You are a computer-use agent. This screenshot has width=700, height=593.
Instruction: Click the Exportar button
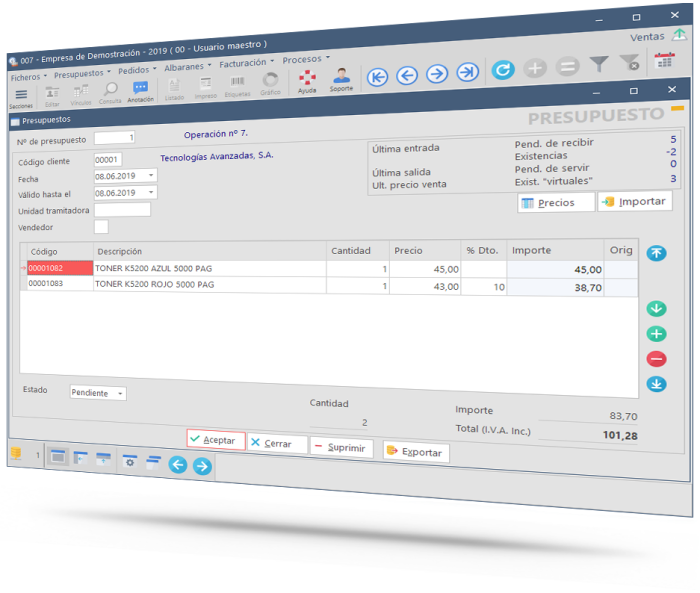click(415, 452)
